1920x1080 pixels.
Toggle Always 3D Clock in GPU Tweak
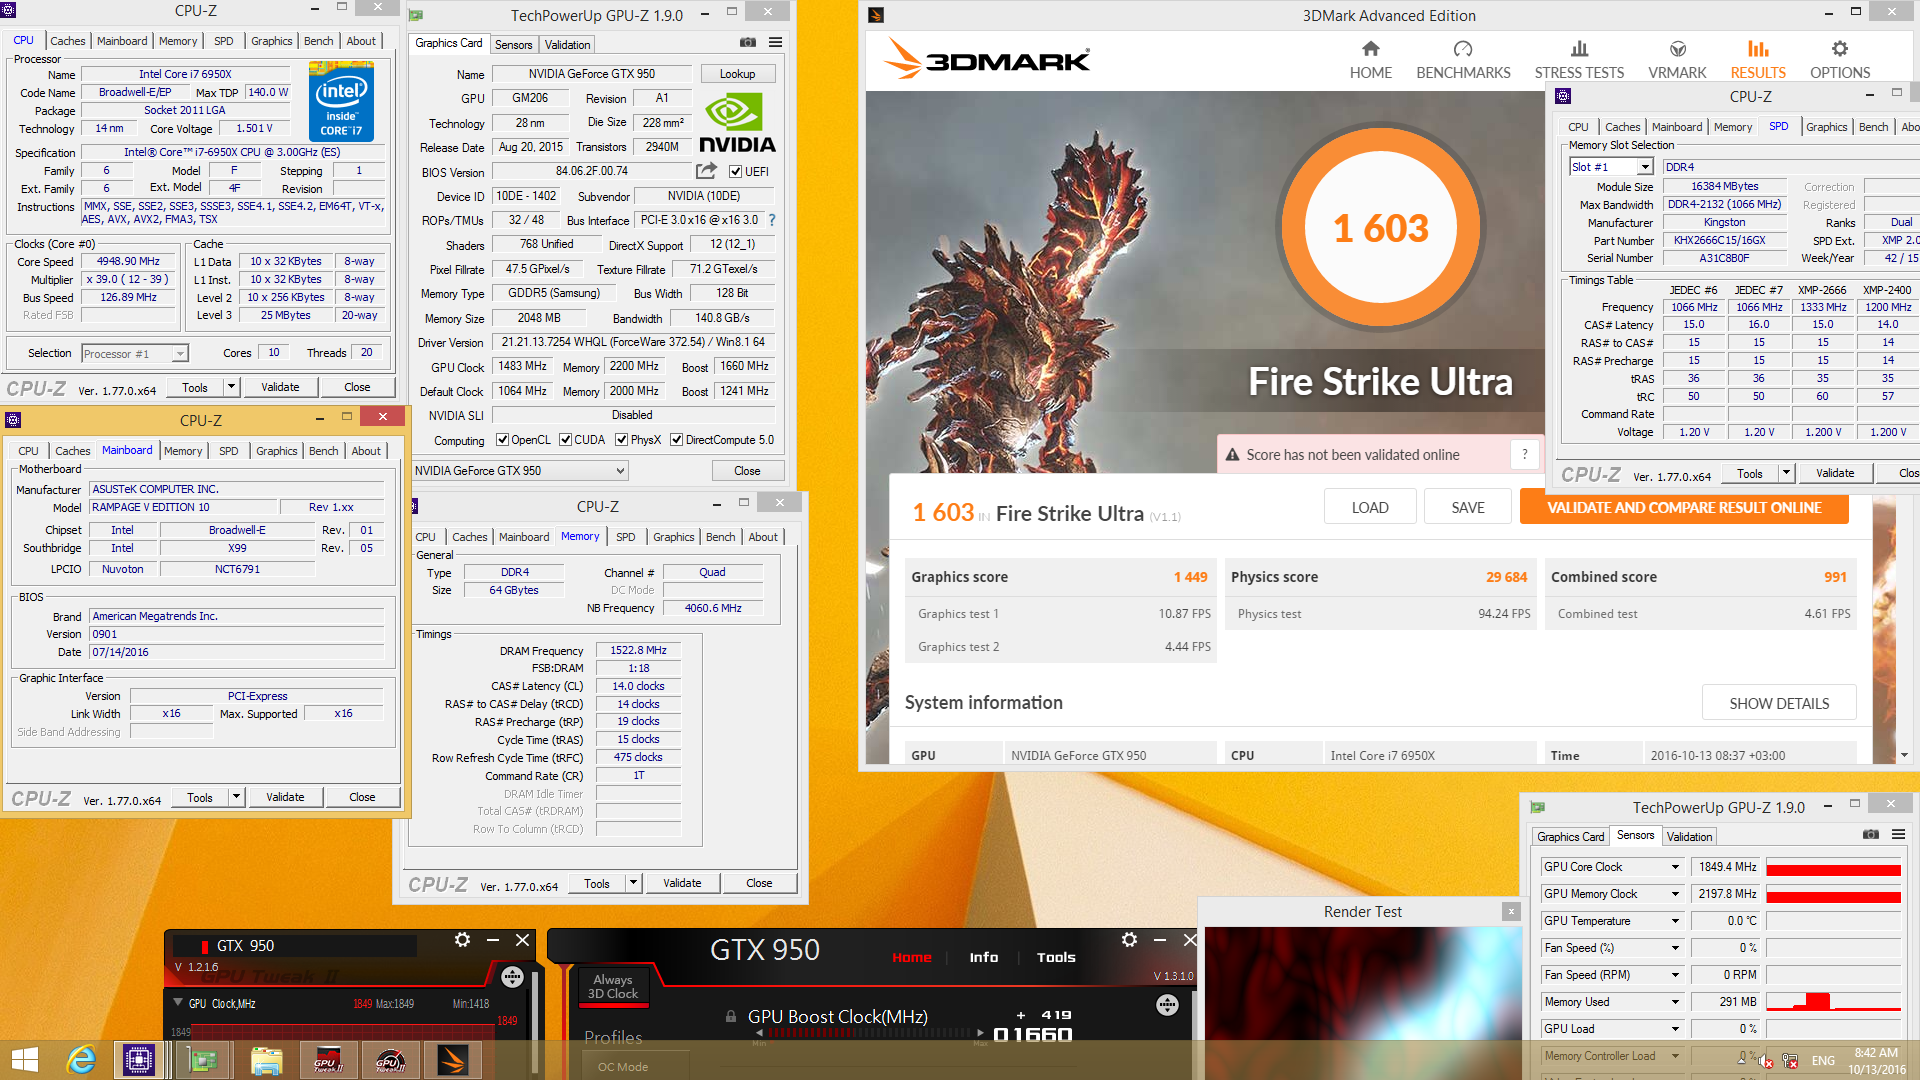(612, 987)
